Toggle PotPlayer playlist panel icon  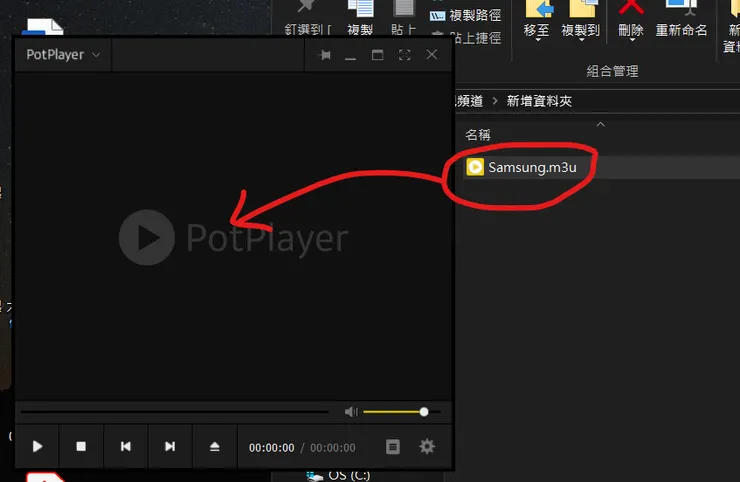point(393,447)
